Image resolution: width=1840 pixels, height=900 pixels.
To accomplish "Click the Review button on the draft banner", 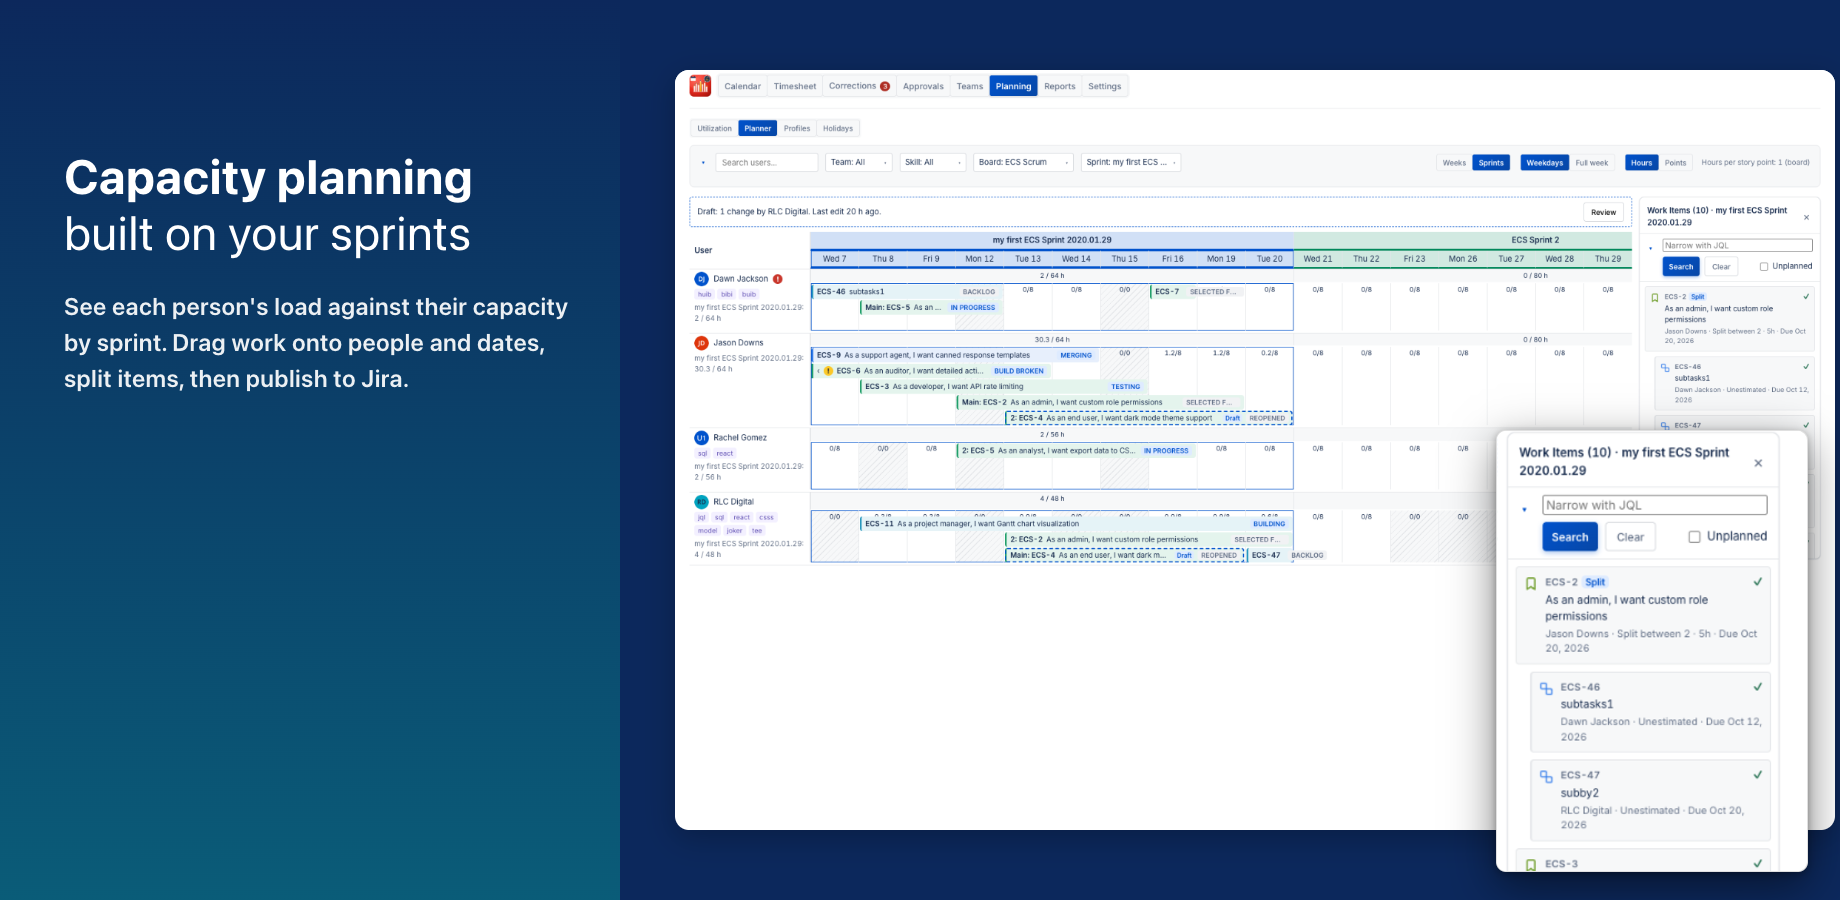I will (1604, 212).
